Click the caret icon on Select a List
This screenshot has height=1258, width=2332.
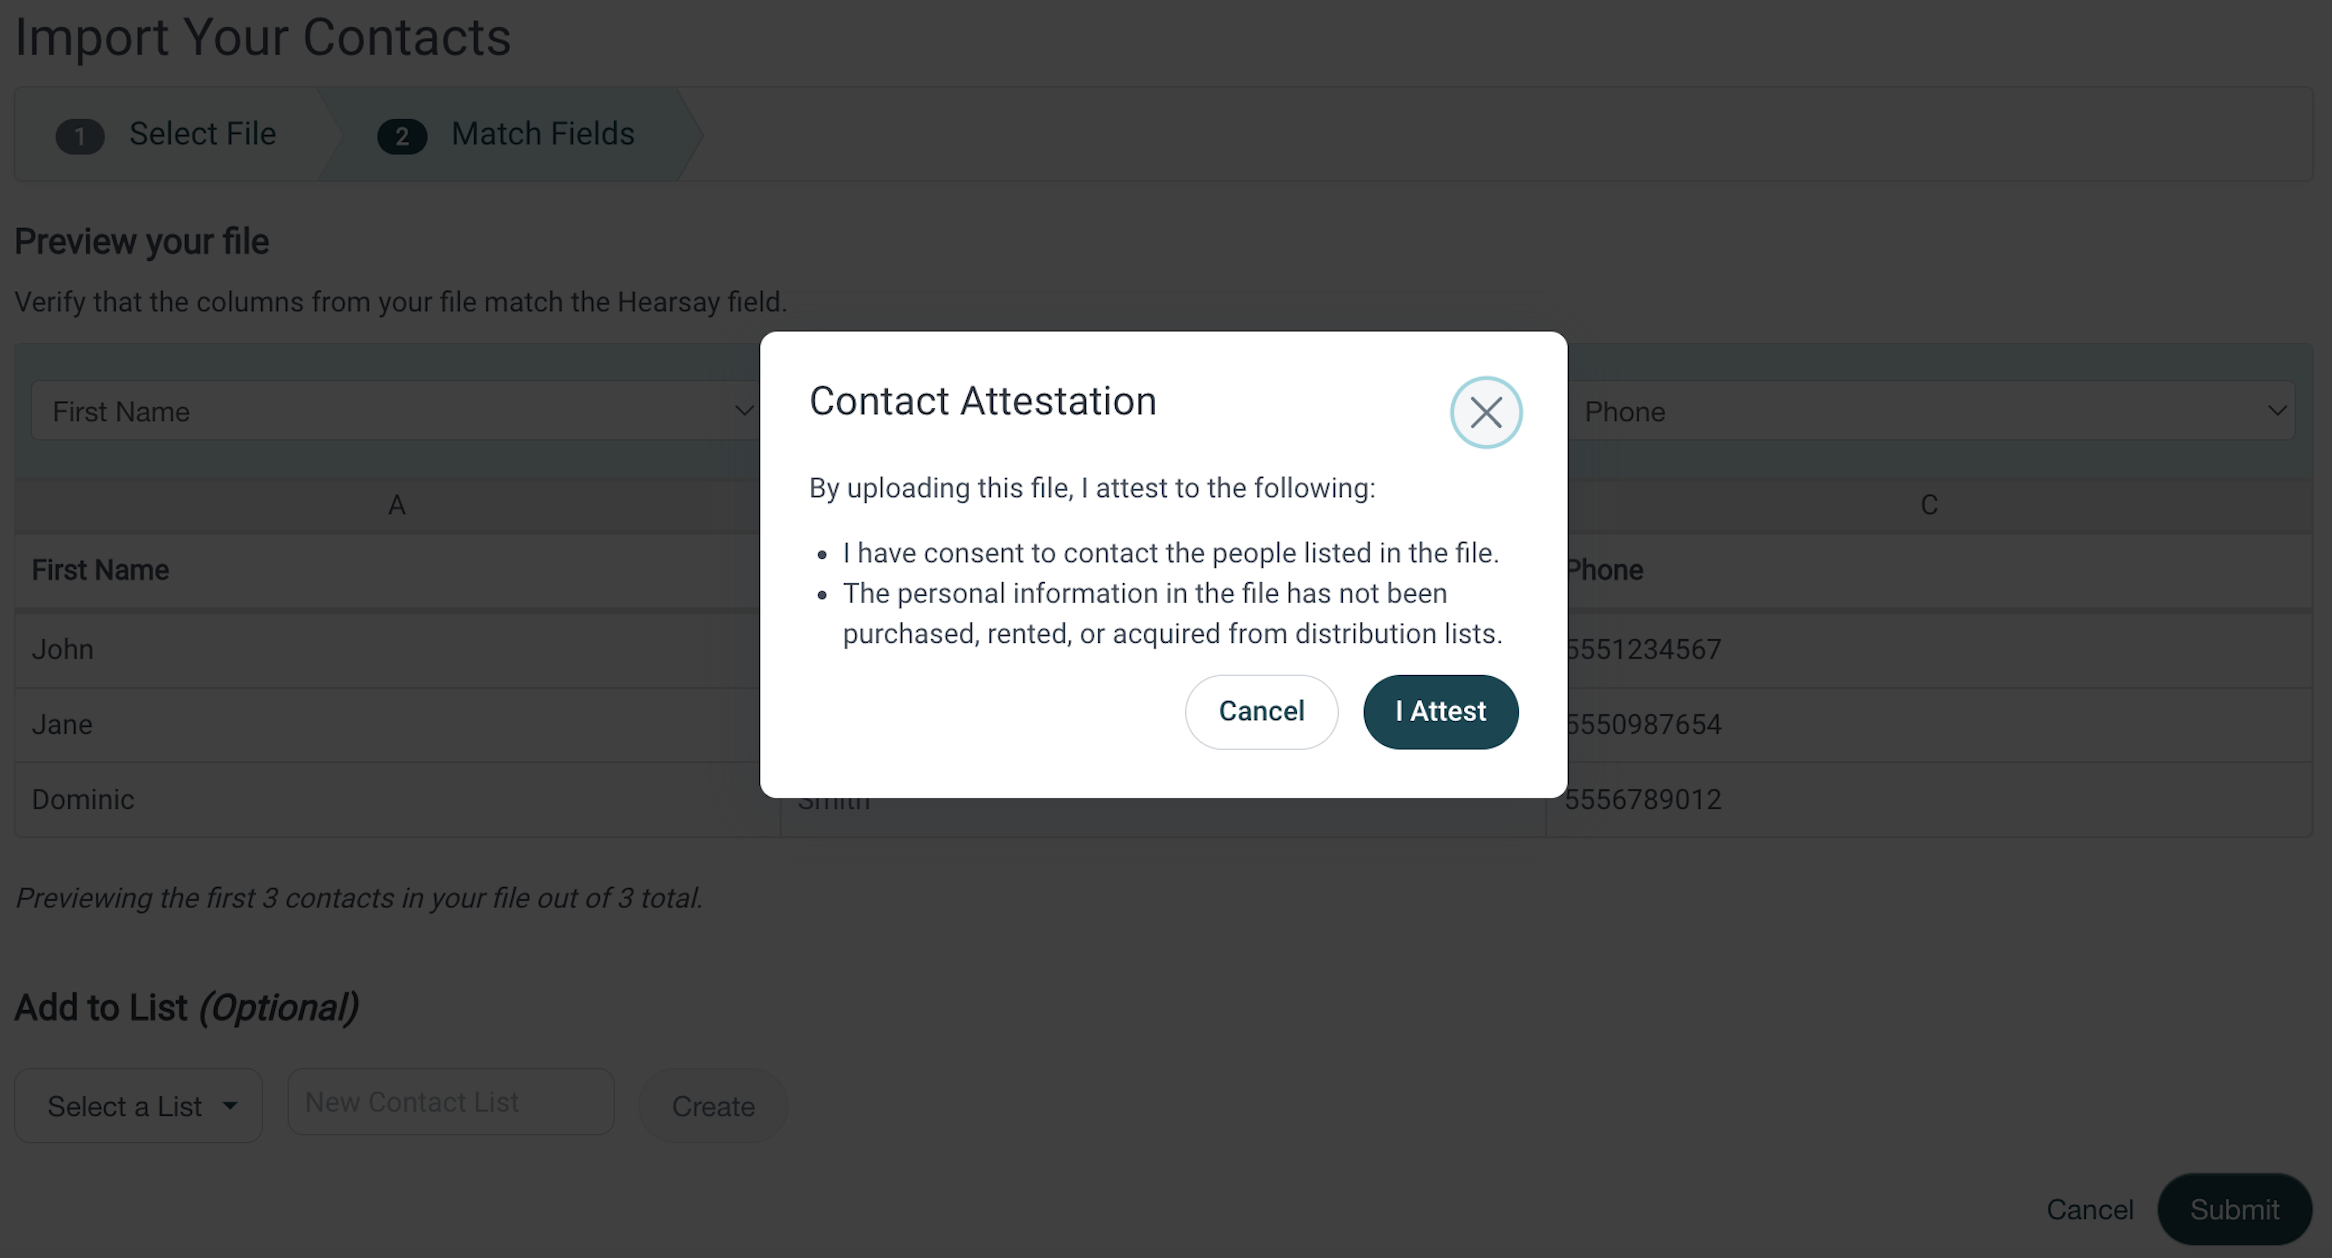(230, 1106)
